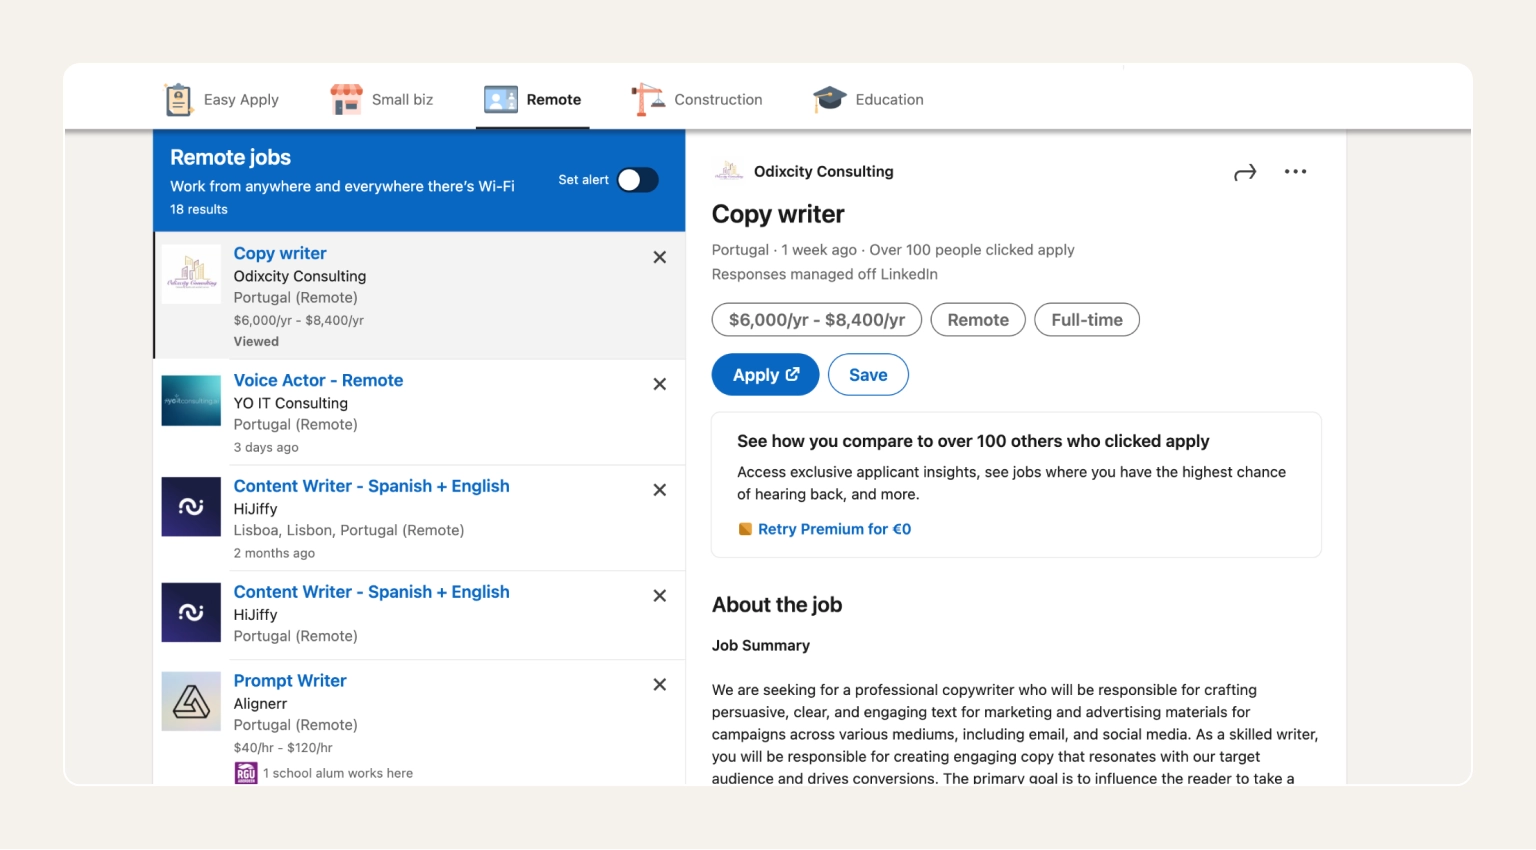Share the job with the arrow icon

tap(1245, 173)
